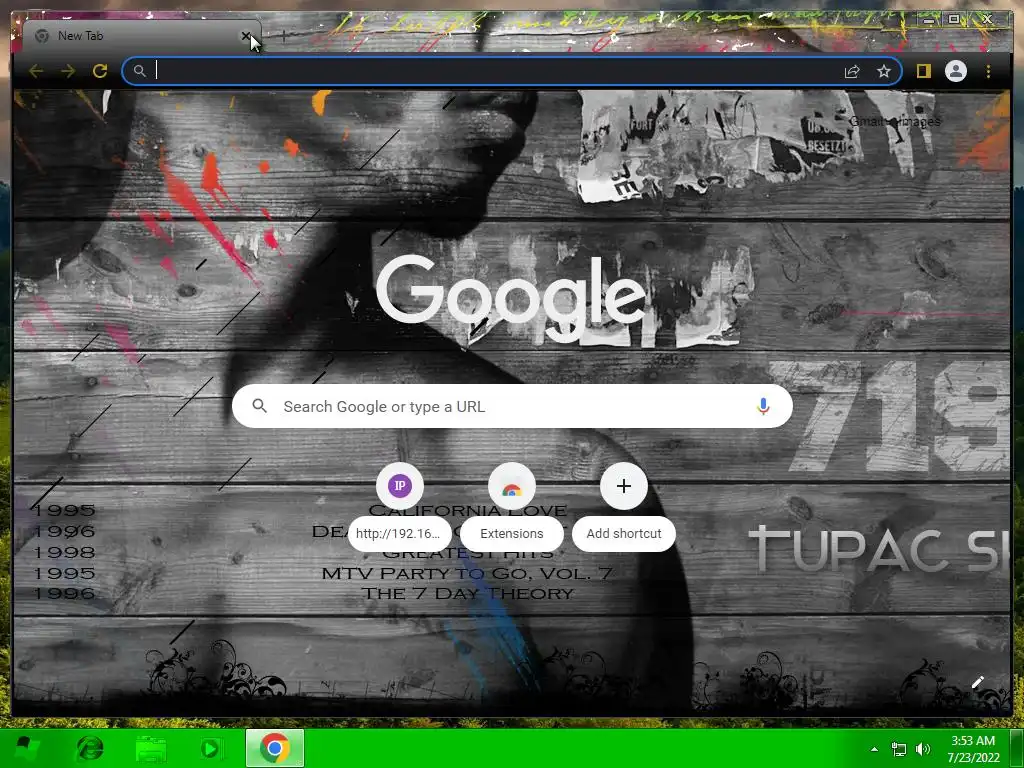The width and height of the screenshot is (1024, 768).
Task: Open the volume tray icon
Action: (x=923, y=749)
